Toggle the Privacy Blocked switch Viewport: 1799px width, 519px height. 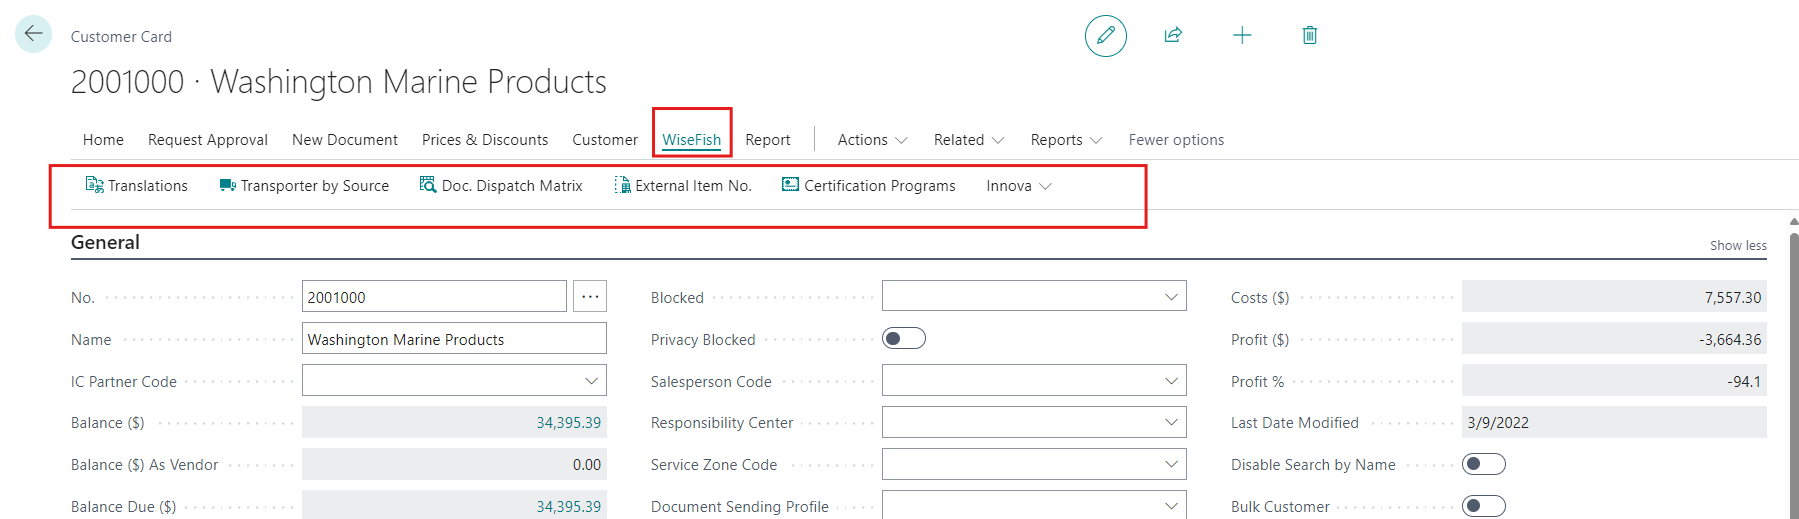pos(904,339)
